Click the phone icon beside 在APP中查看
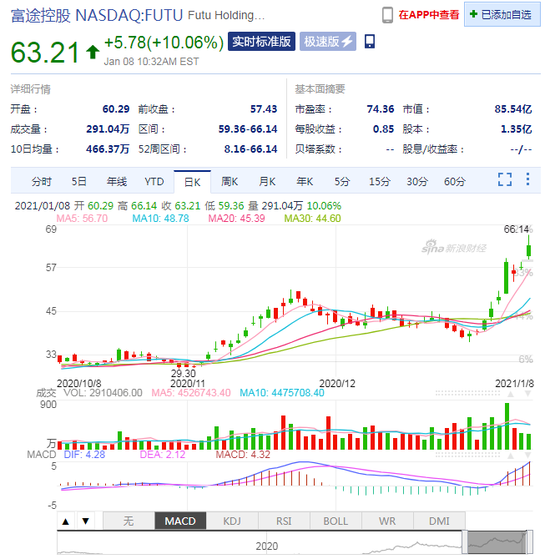 tap(387, 15)
